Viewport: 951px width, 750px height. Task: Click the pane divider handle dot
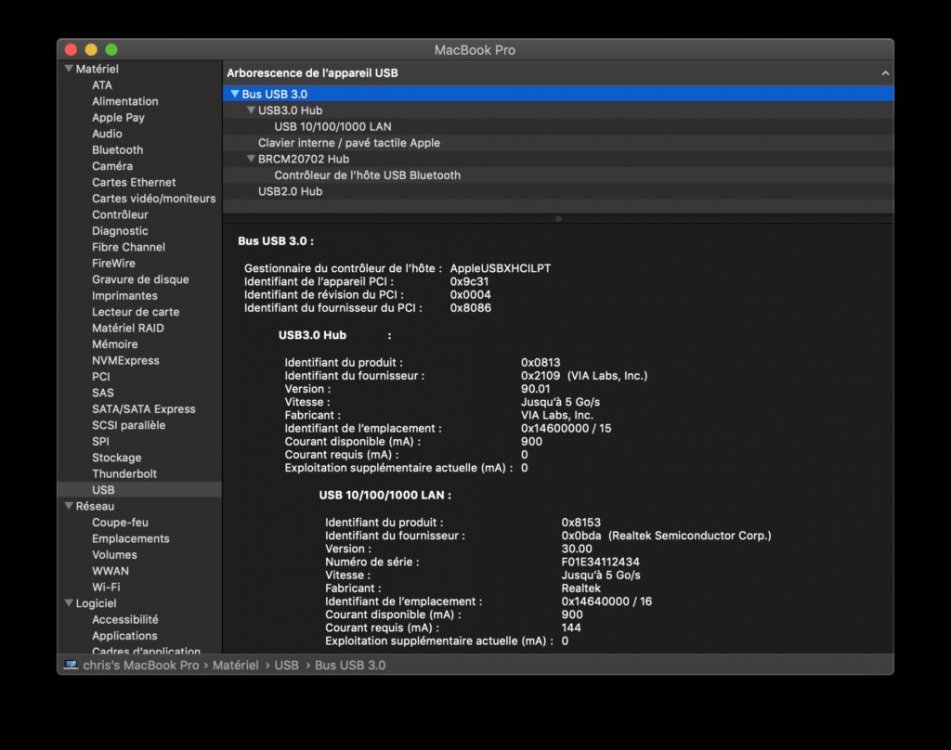[558, 218]
